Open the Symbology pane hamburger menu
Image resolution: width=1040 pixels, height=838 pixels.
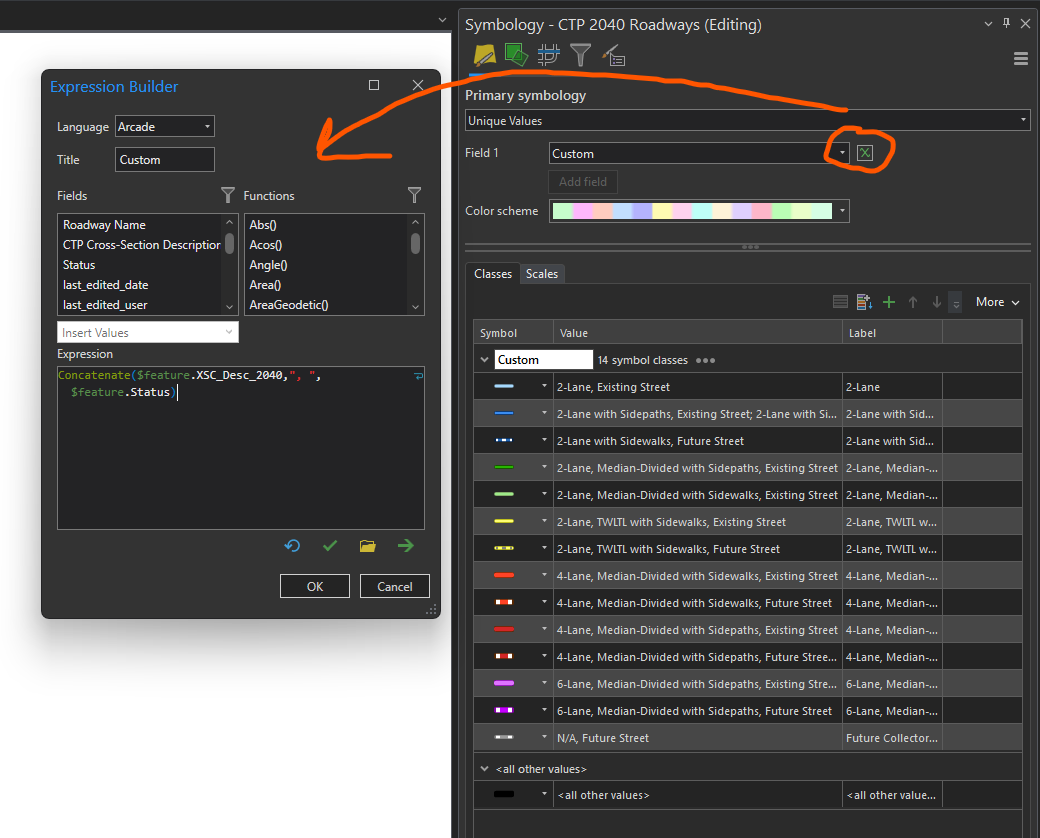1020,58
